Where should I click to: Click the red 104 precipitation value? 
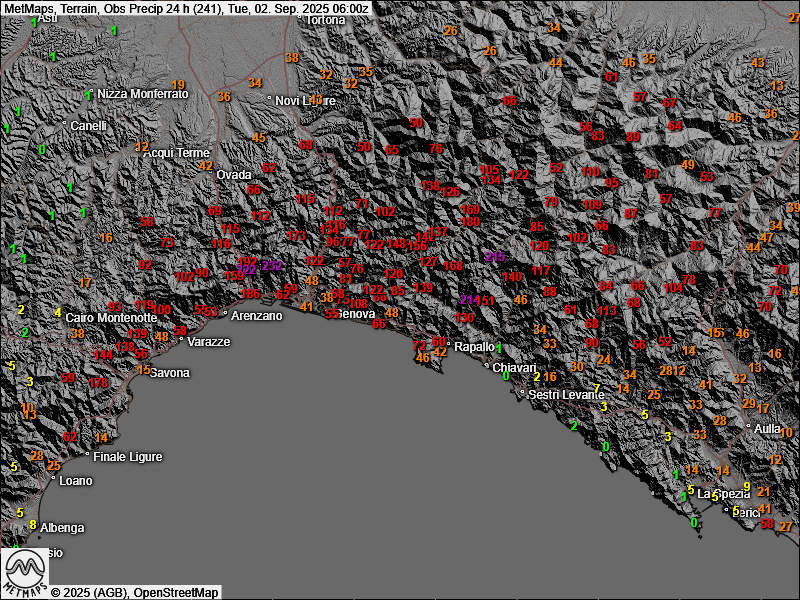673,288
